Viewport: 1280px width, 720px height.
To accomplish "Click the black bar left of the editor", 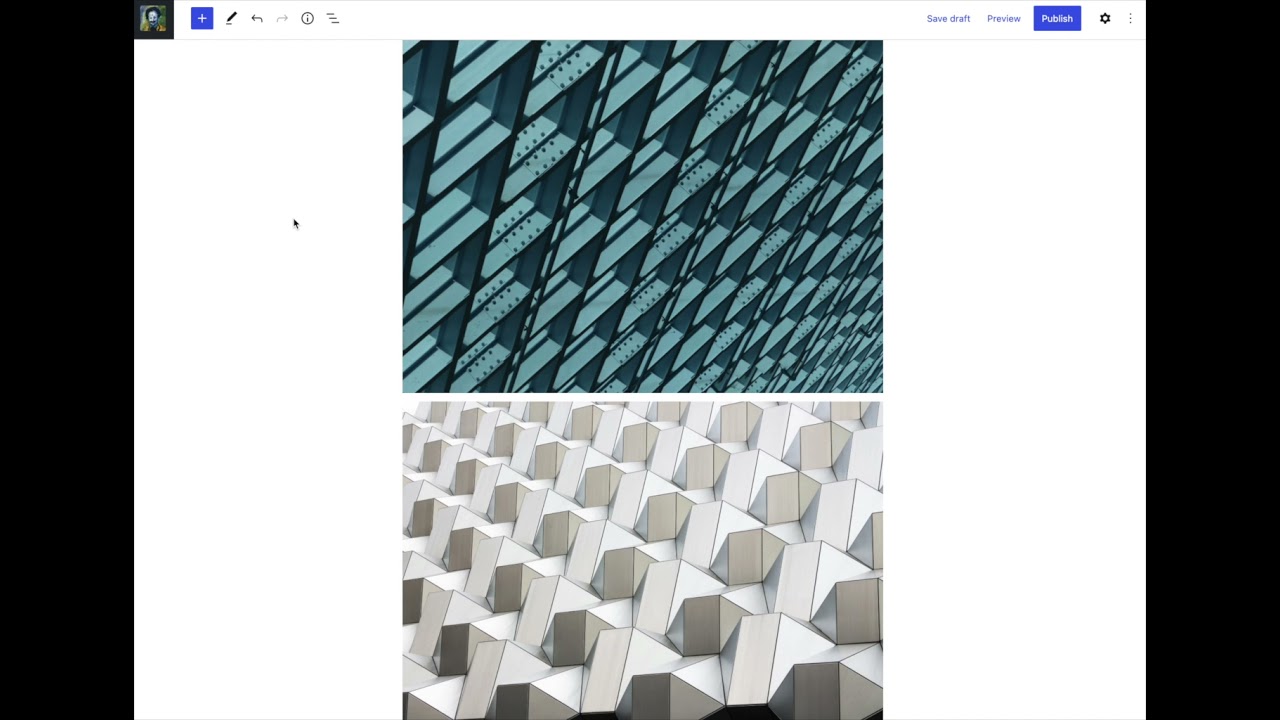I will (66, 360).
